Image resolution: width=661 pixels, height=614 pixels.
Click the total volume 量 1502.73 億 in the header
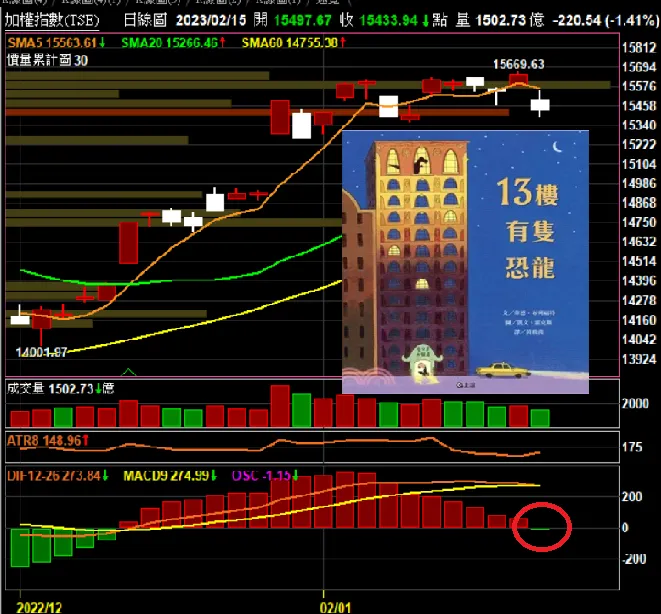click(500, 20)
